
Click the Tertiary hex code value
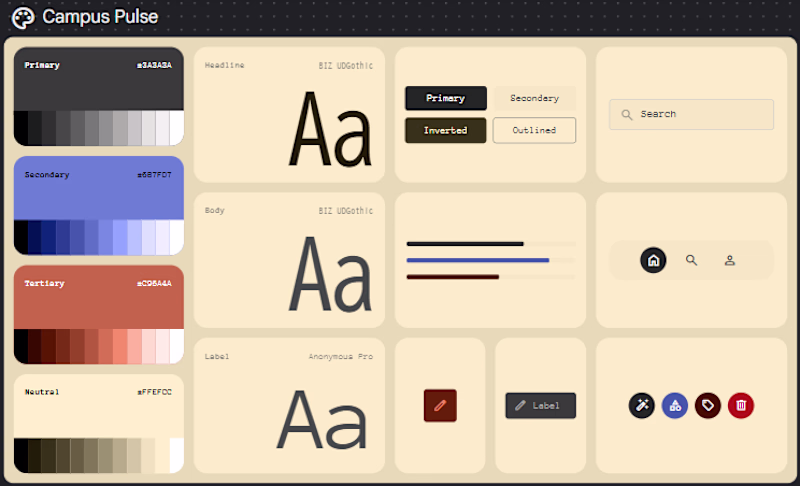[154, 284]
